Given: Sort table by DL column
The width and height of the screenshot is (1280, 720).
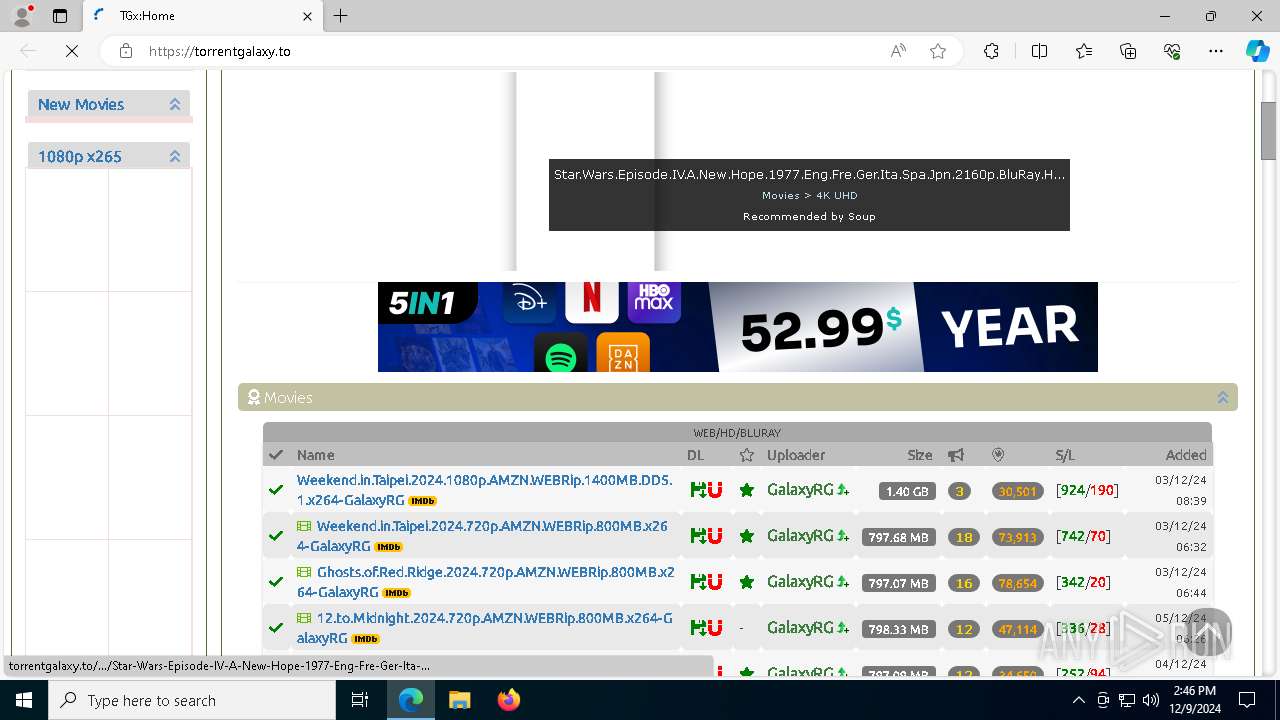Looking at the screenshot, I should point(695,455).
